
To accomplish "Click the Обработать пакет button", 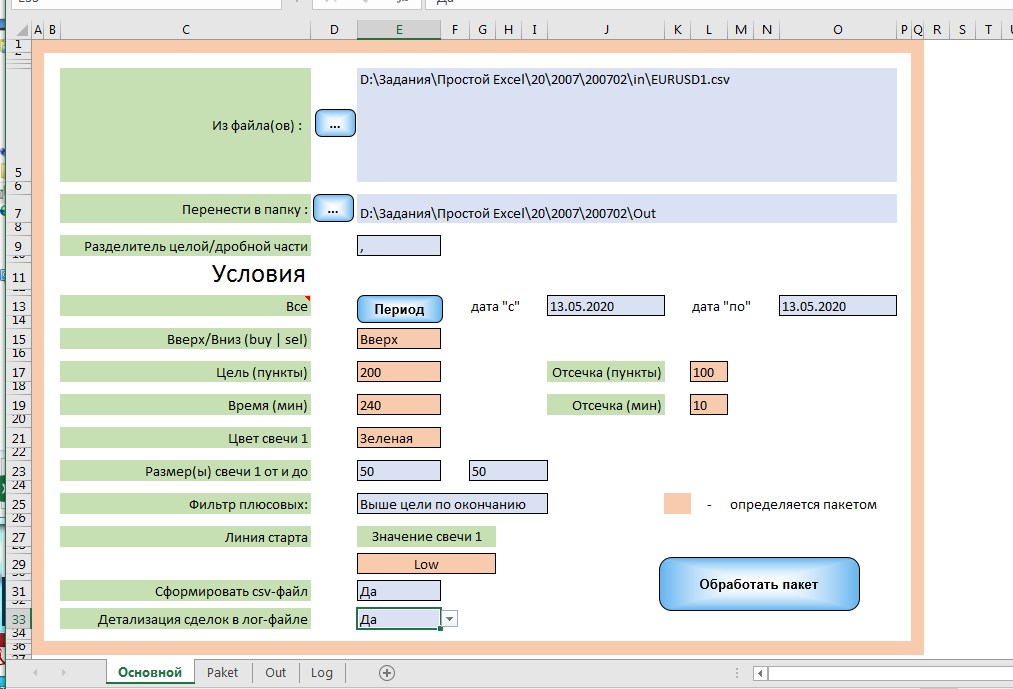I will pos(759,584).
